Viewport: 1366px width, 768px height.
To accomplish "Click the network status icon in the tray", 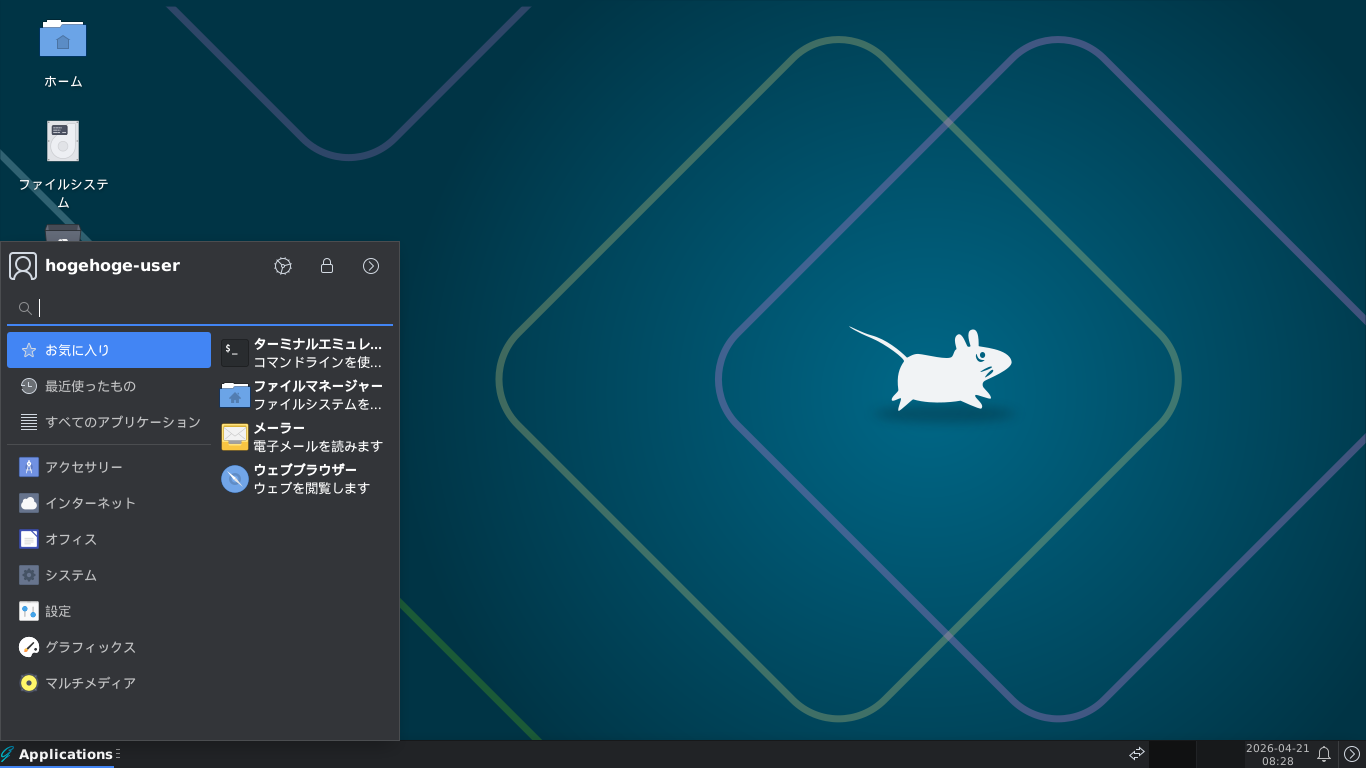I will [x=1137, y=753].
